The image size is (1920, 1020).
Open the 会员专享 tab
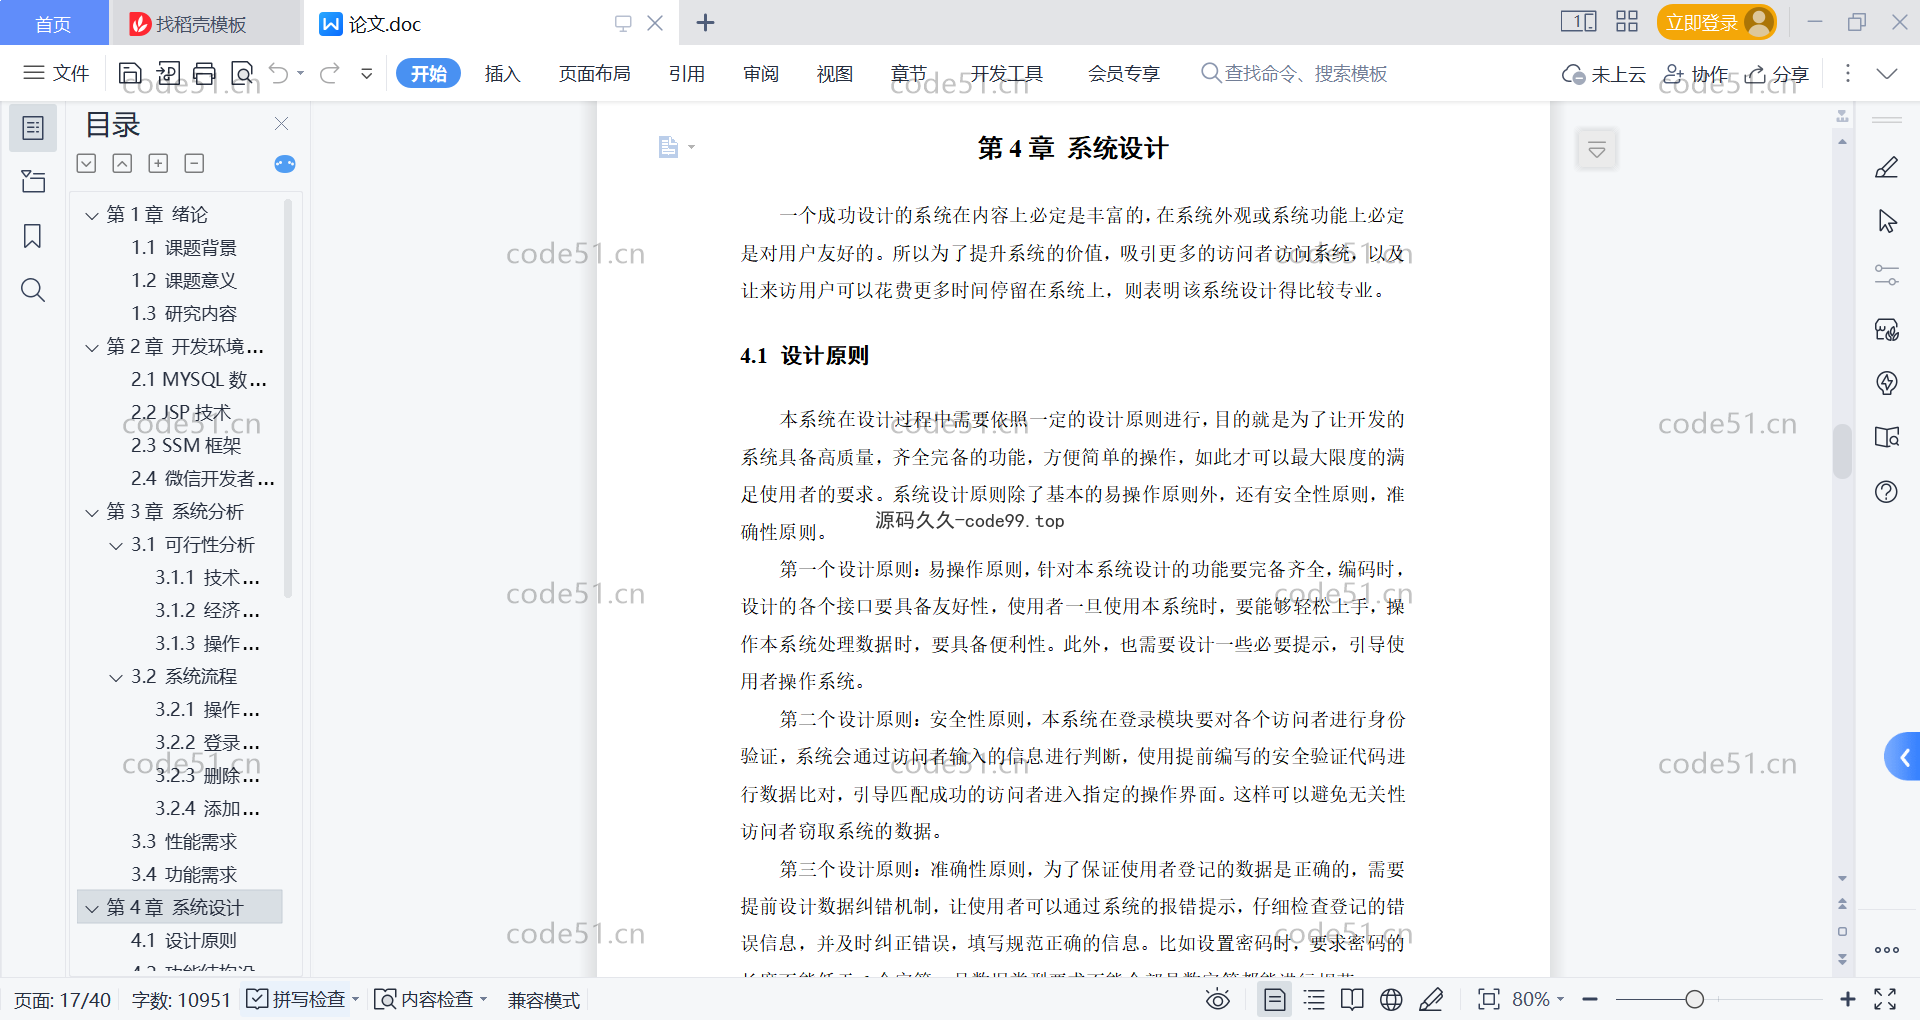tap(1124, 73)
